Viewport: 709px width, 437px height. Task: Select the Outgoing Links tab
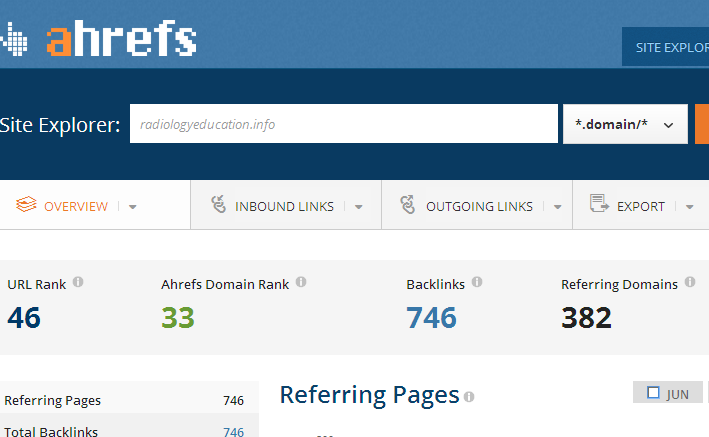coord(479,207)
